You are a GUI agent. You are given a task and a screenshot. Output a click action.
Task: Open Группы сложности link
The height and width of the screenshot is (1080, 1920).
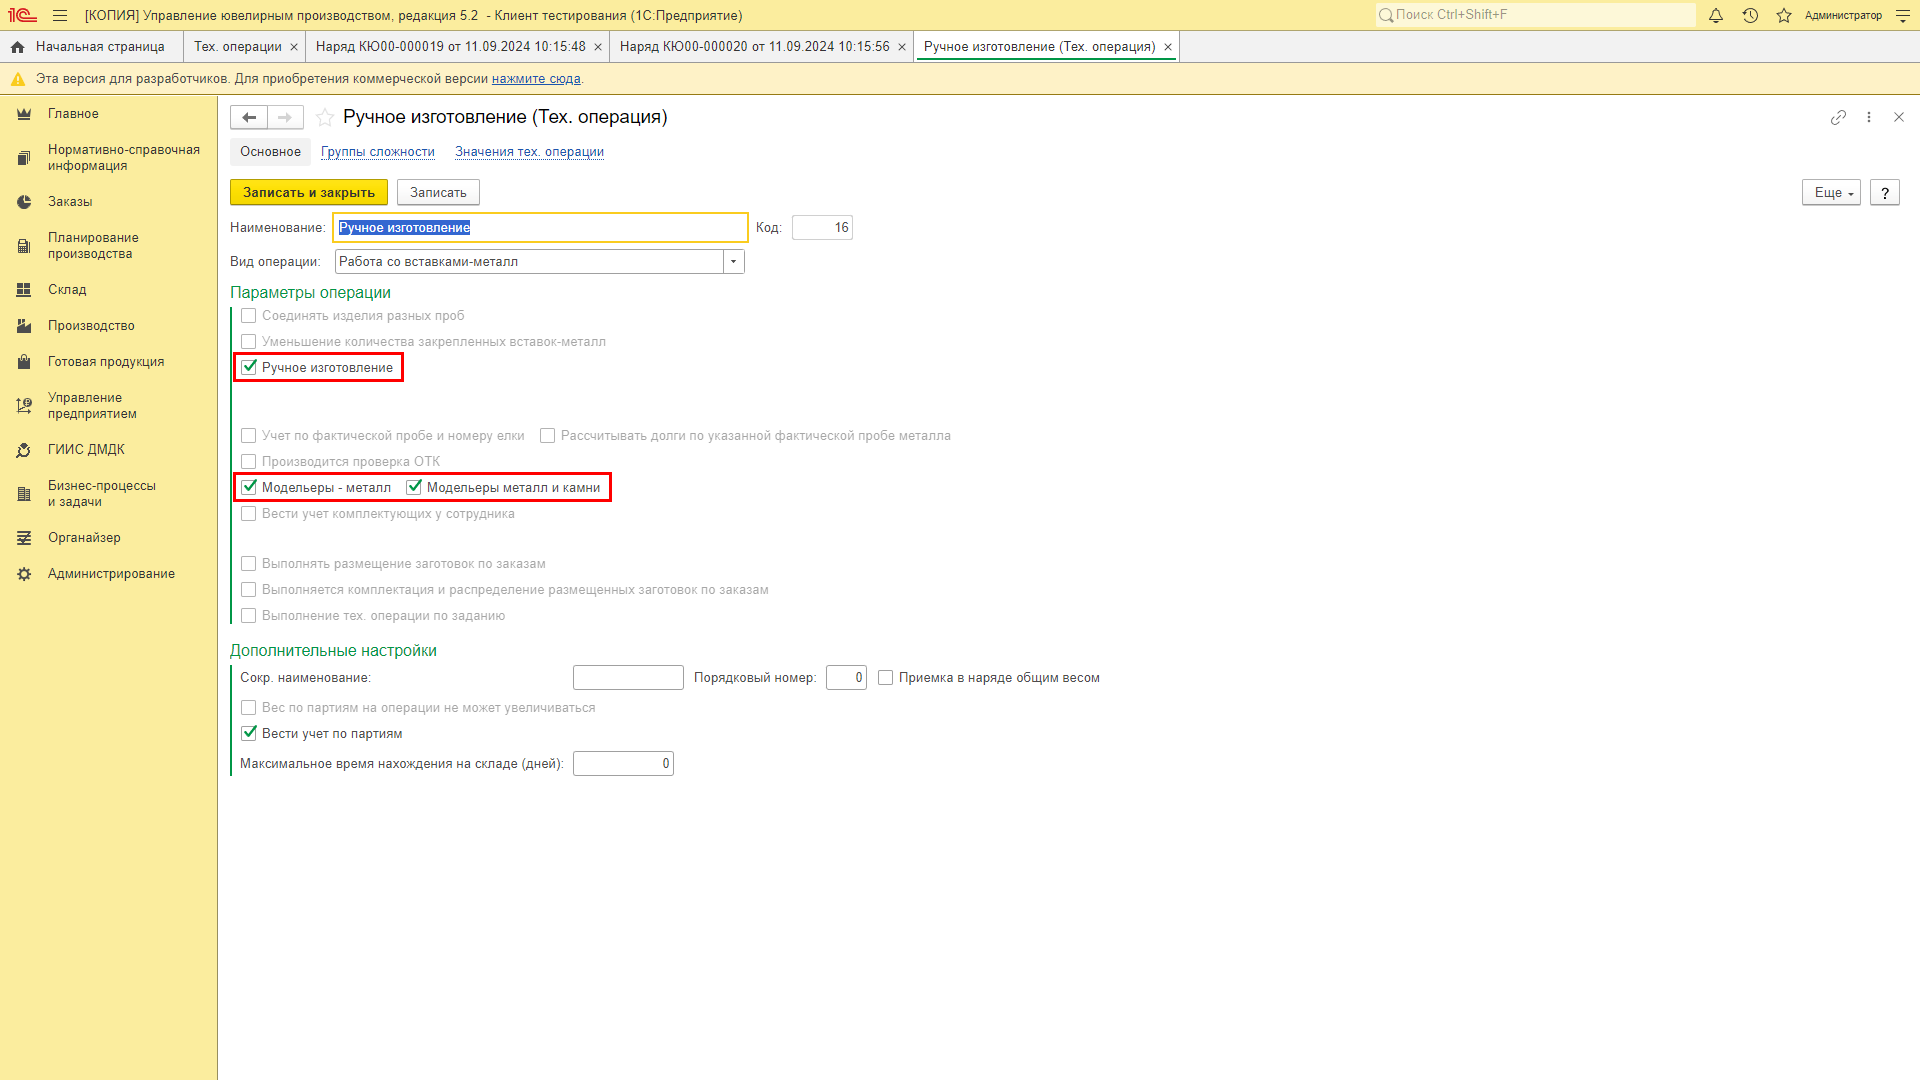(378, 152)
